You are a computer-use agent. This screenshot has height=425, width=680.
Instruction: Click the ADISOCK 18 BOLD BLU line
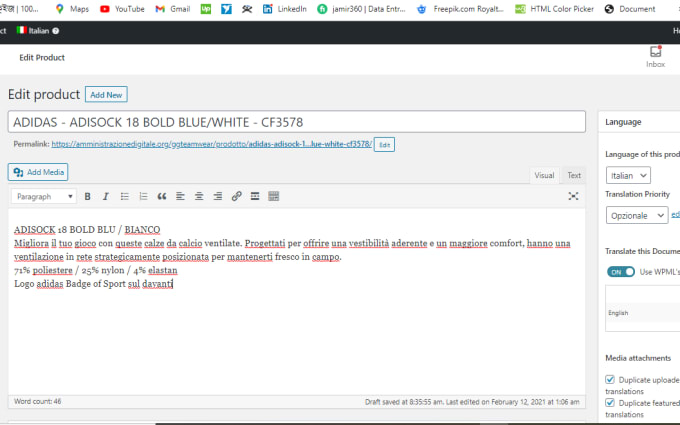point(87,229)
